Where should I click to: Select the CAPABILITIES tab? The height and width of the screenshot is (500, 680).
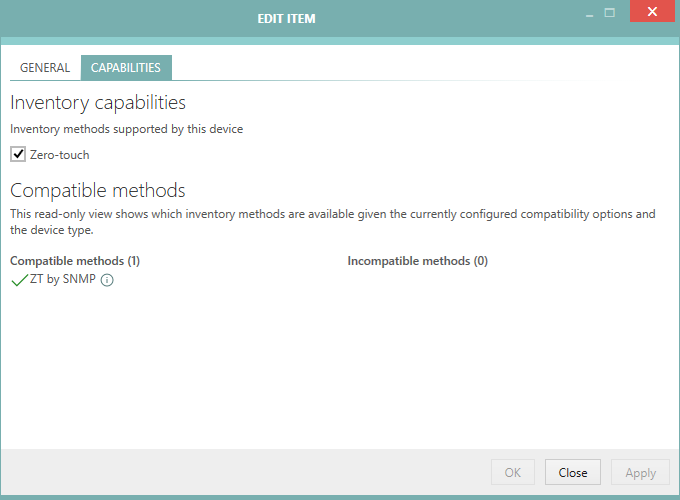point(126,68)
